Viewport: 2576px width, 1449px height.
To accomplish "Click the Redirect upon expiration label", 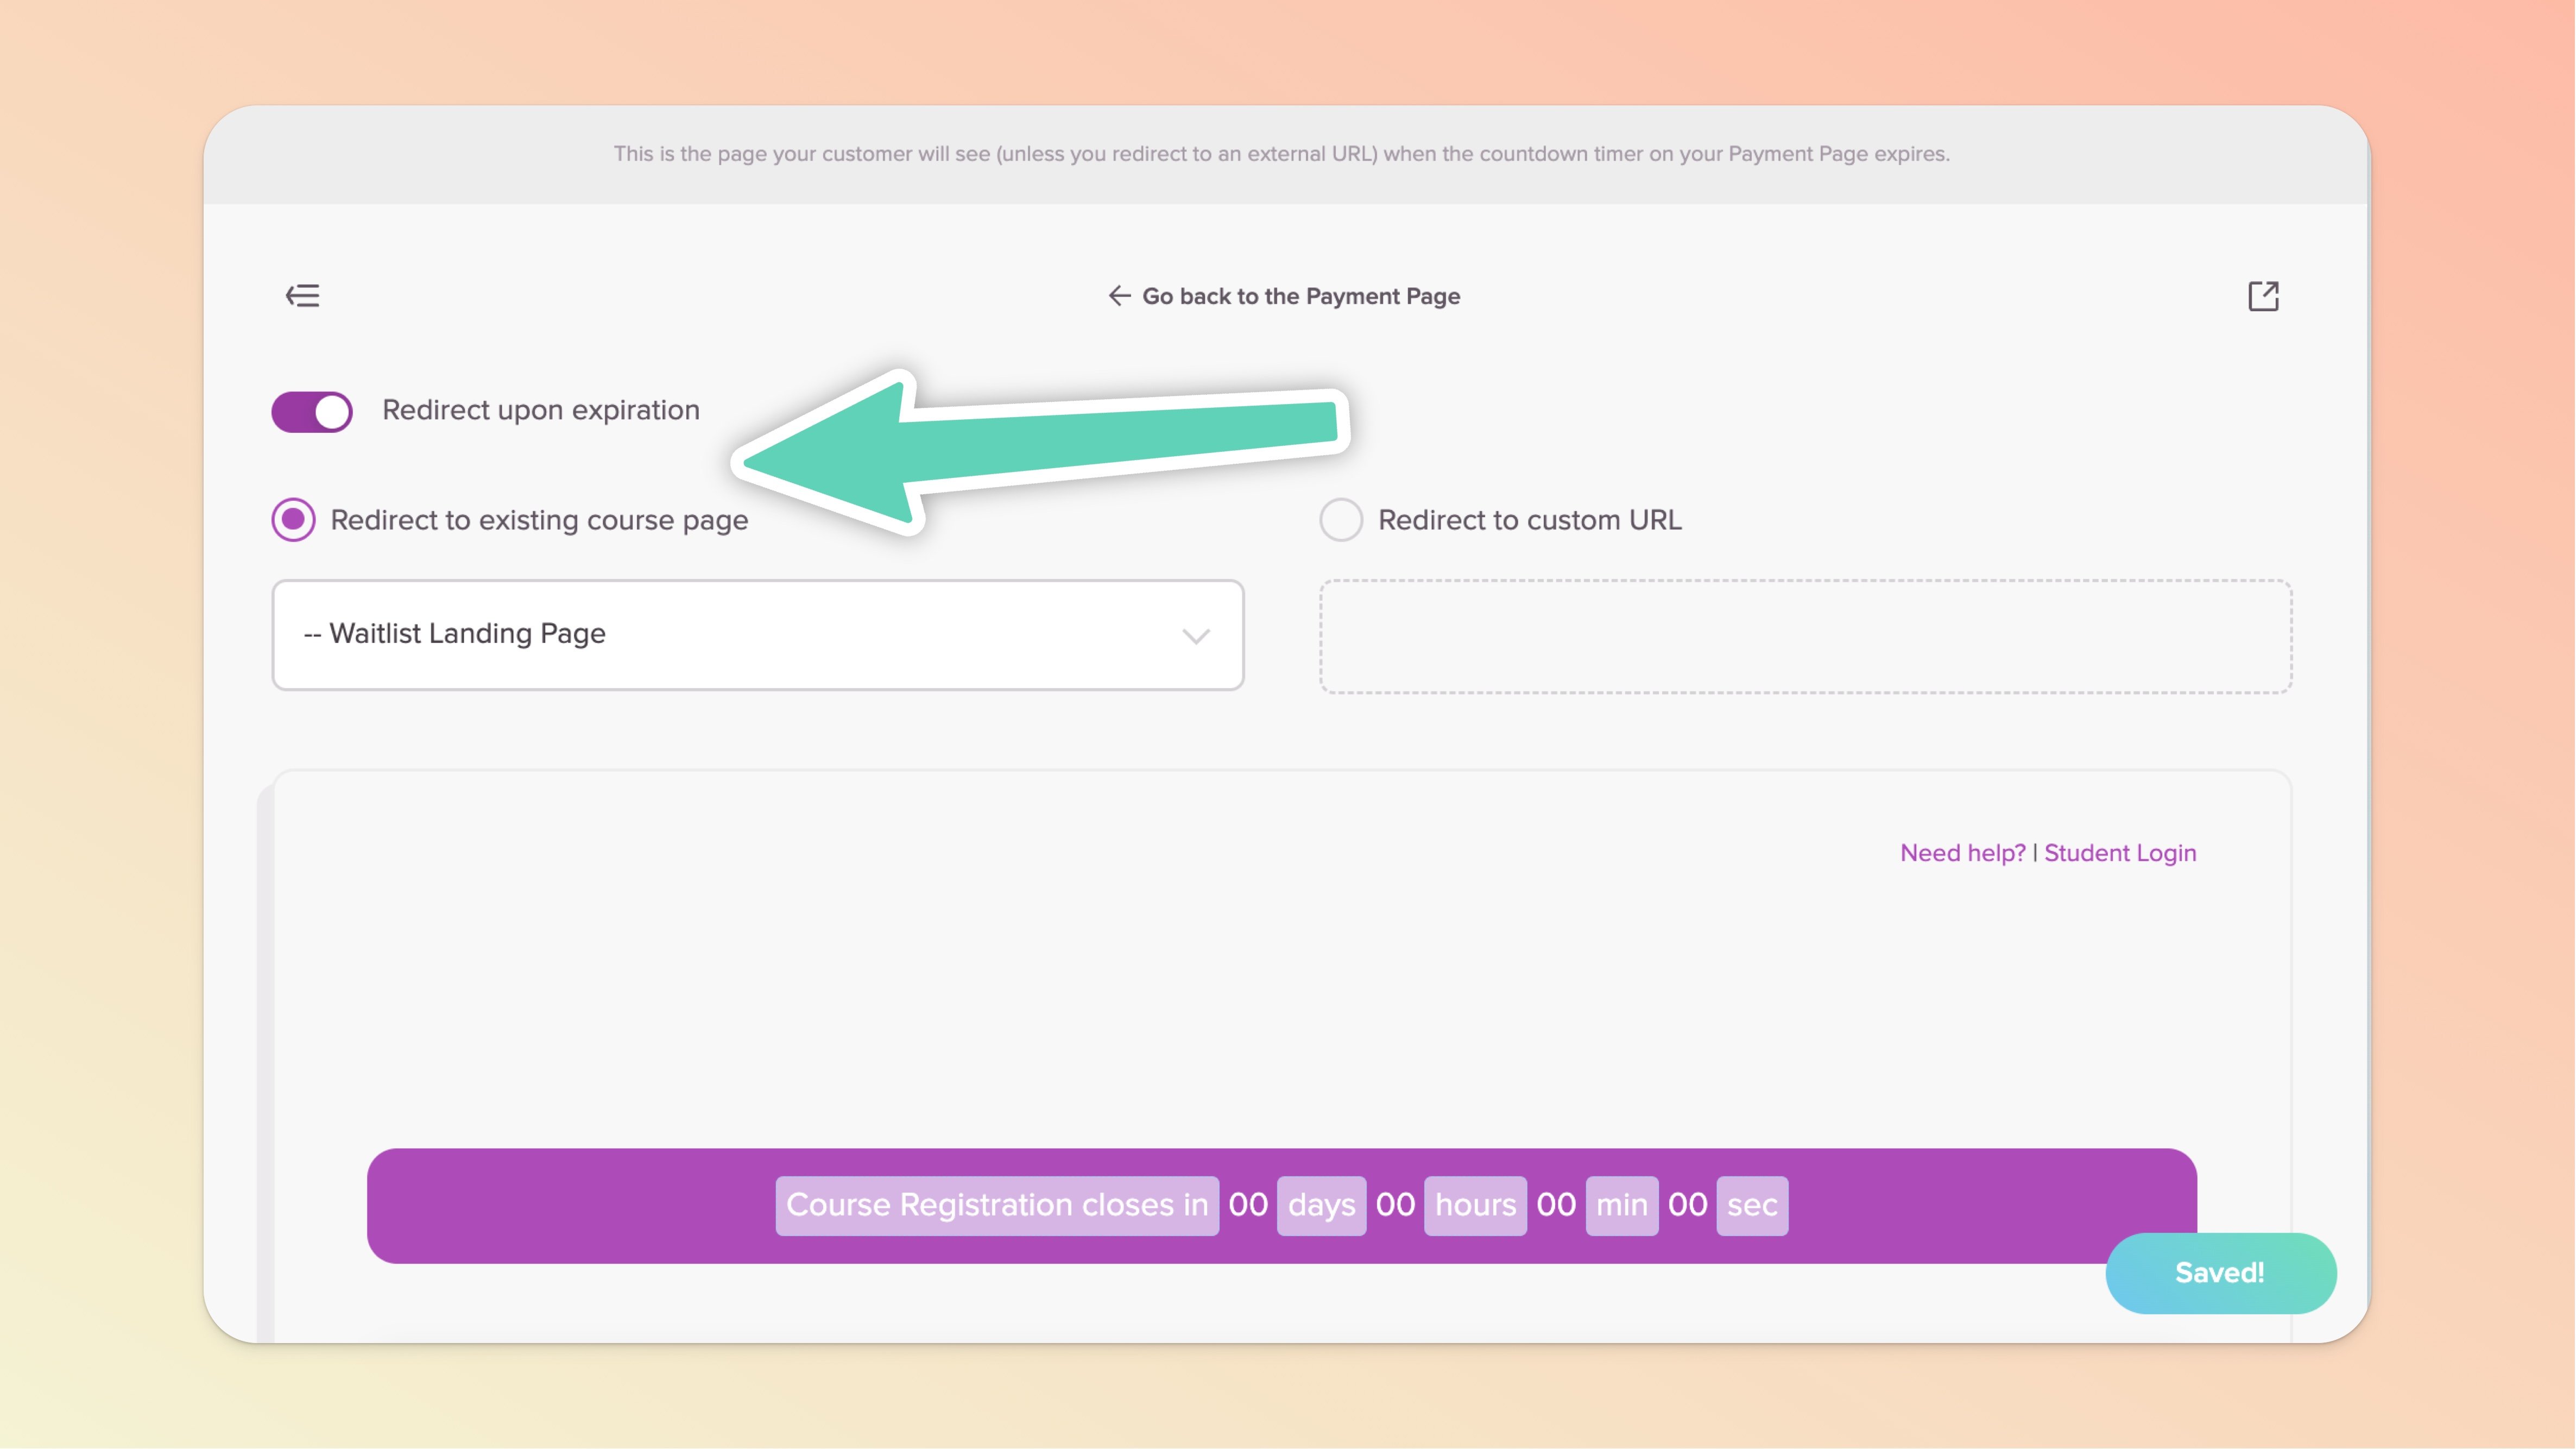I will [x=541, y=411].
